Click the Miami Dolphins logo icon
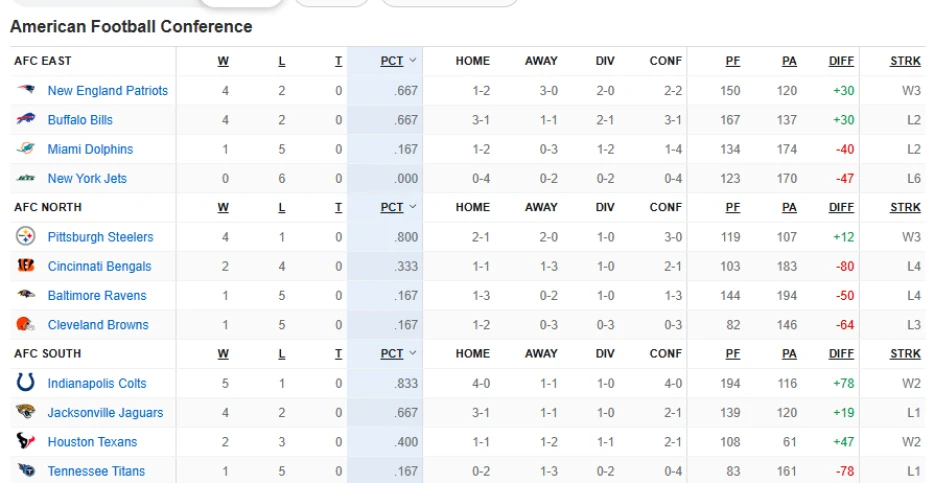Screen dimensions: 934x483 [26, 149]
